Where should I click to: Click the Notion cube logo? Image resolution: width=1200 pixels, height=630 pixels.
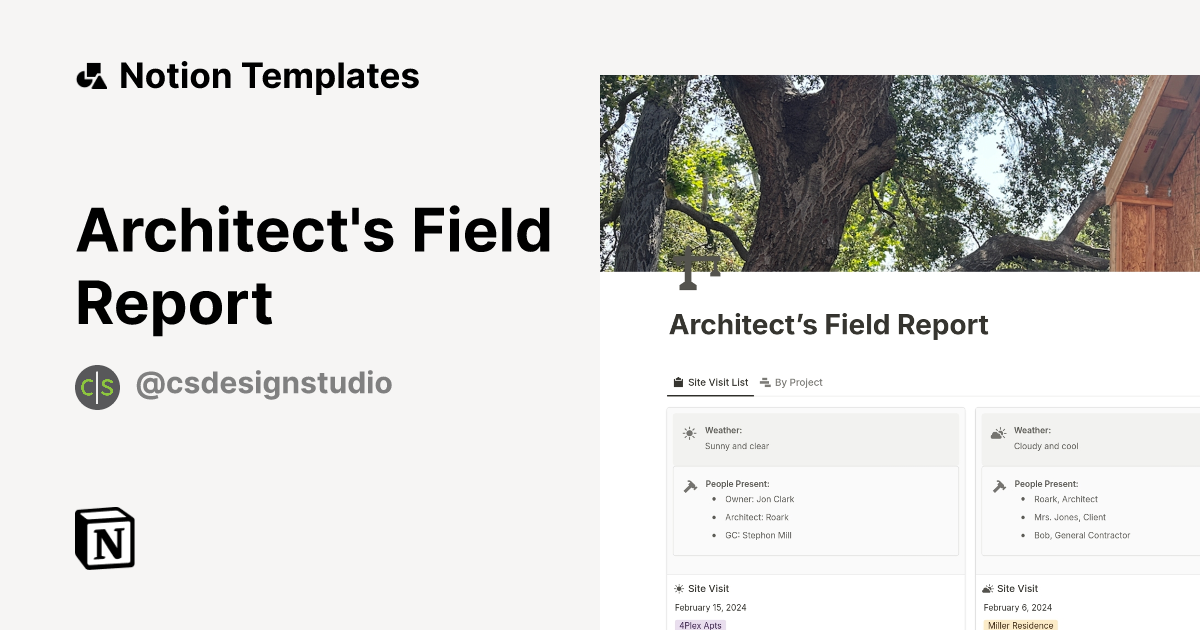[105, 539]
